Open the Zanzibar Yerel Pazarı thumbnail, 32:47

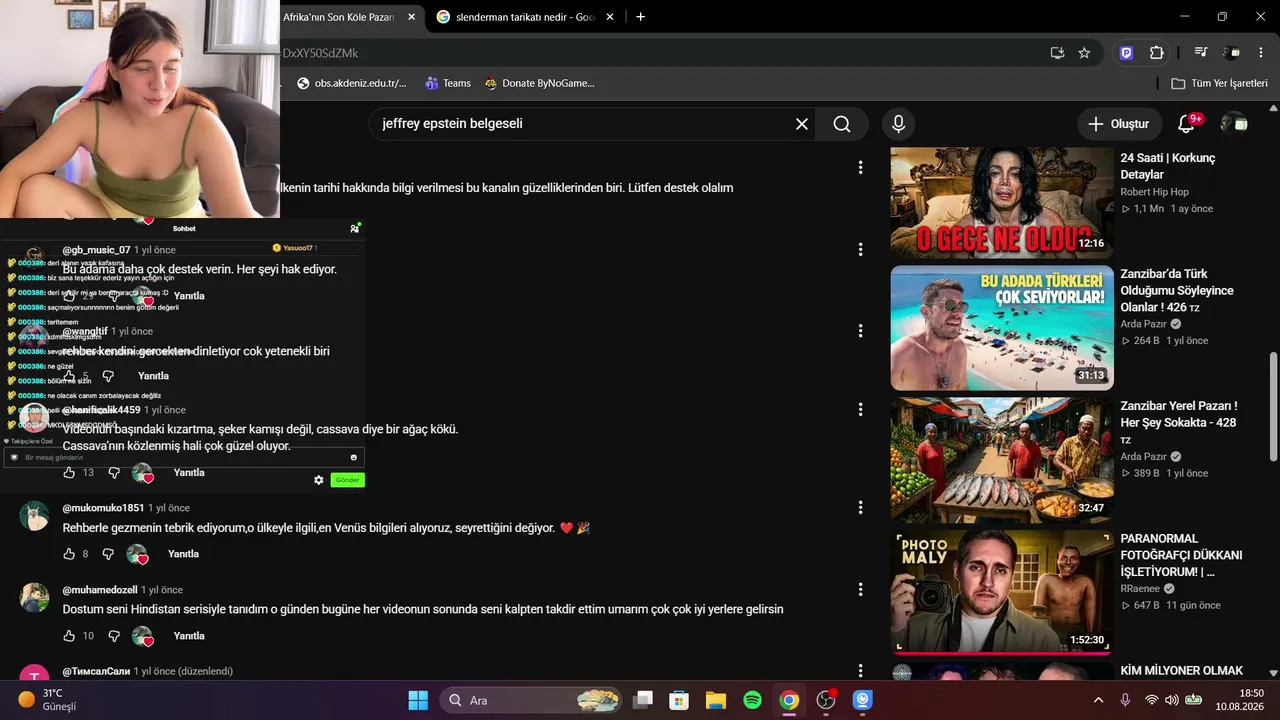tap(1002, 460)
